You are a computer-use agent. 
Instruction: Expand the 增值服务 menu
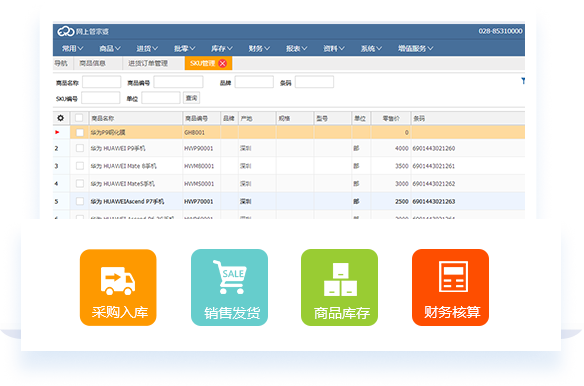point(415,48)
